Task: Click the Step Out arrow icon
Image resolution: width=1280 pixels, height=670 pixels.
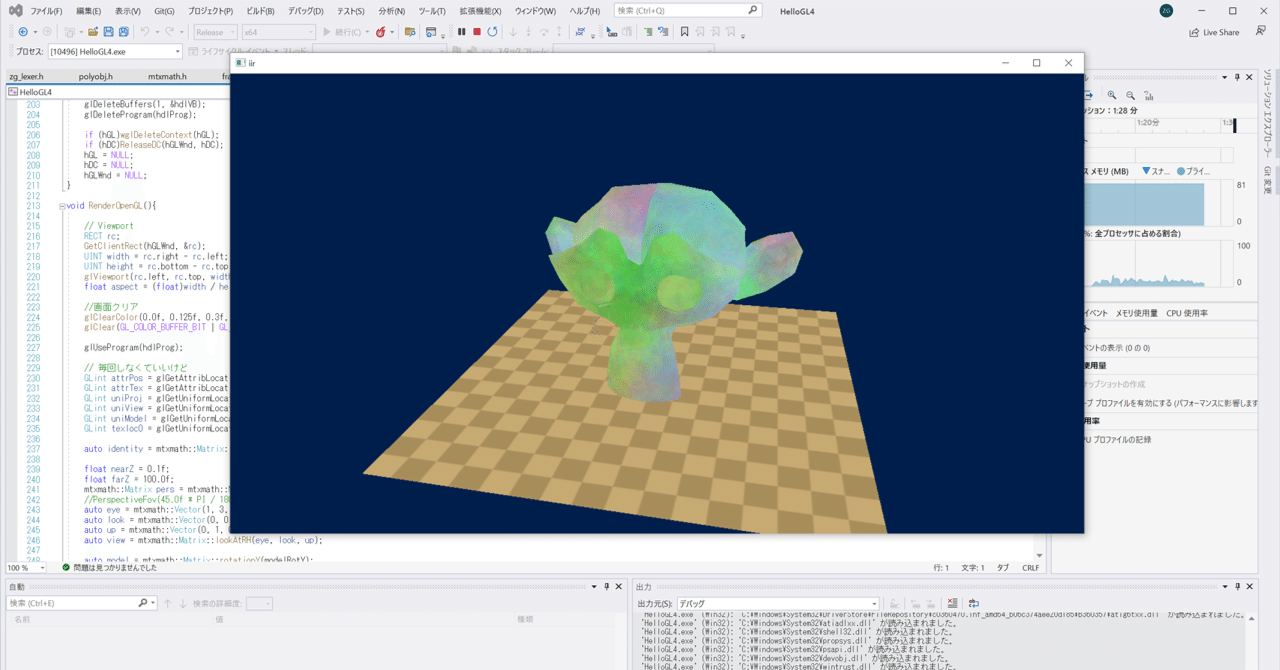Action: tap(559, 32)
